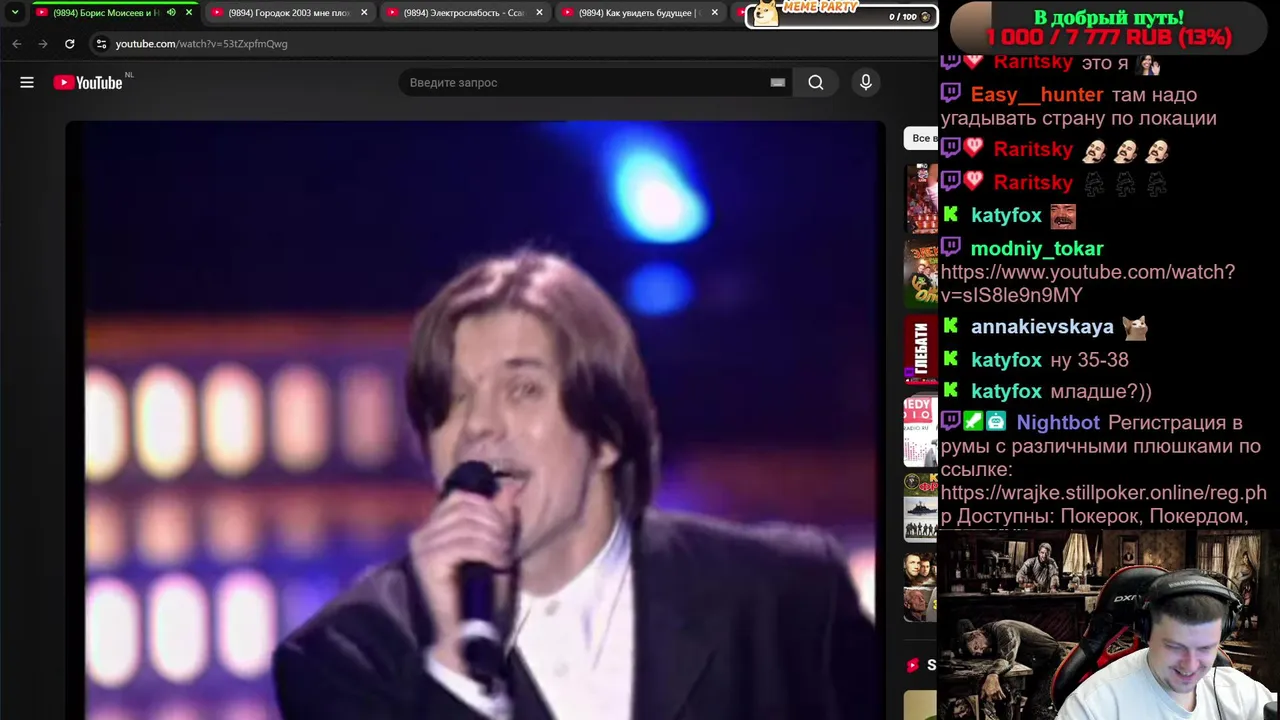The height and width of the screenshot is (720, 1280).
Task: Open the on-screen keyboard icon in search
Action: coord(777,83)
